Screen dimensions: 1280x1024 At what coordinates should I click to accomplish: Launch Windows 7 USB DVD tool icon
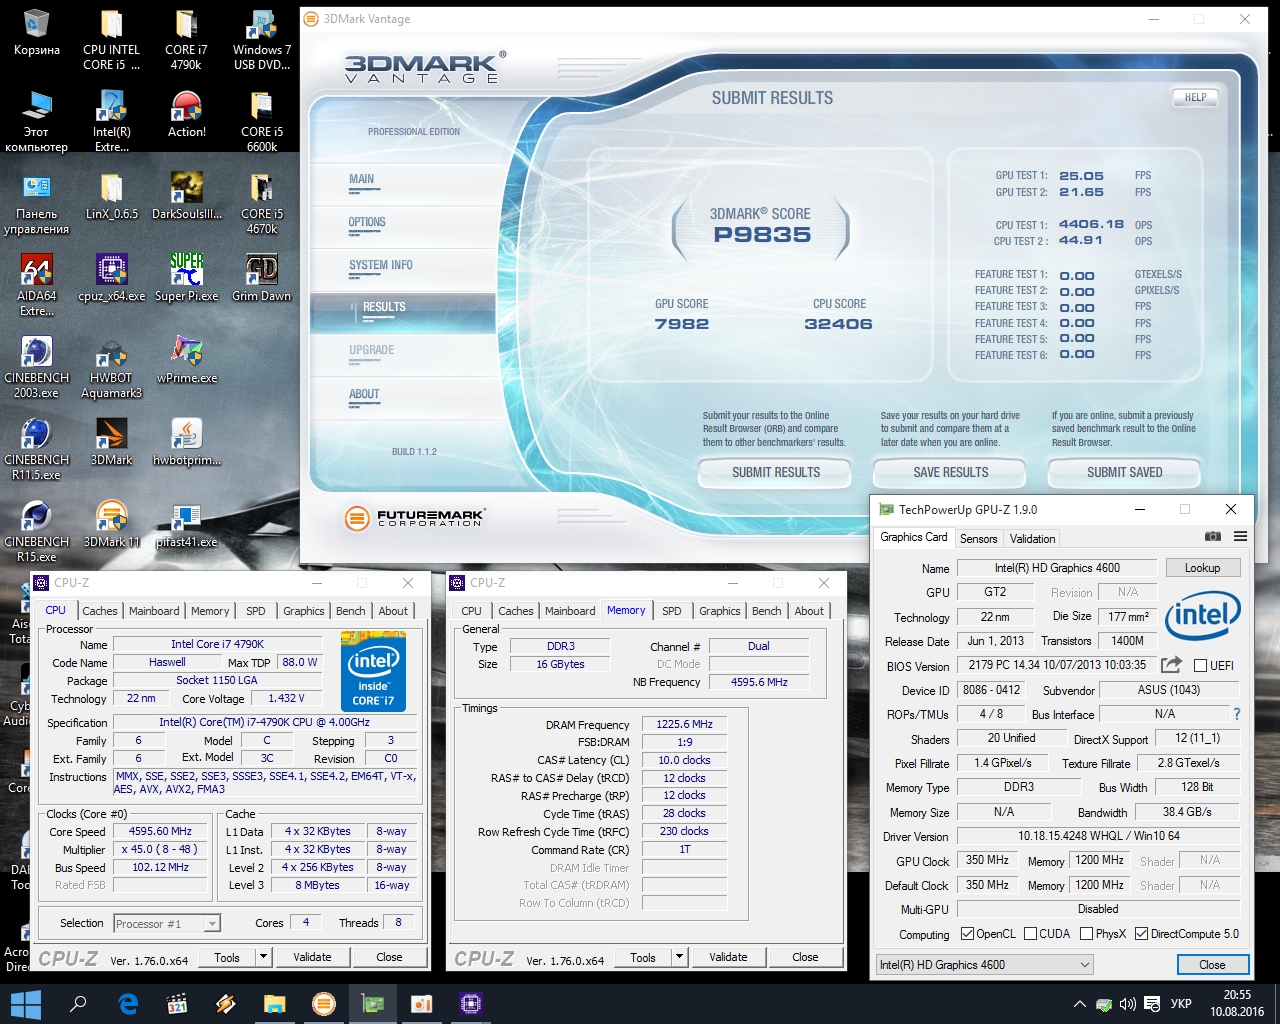coord(261,41)
